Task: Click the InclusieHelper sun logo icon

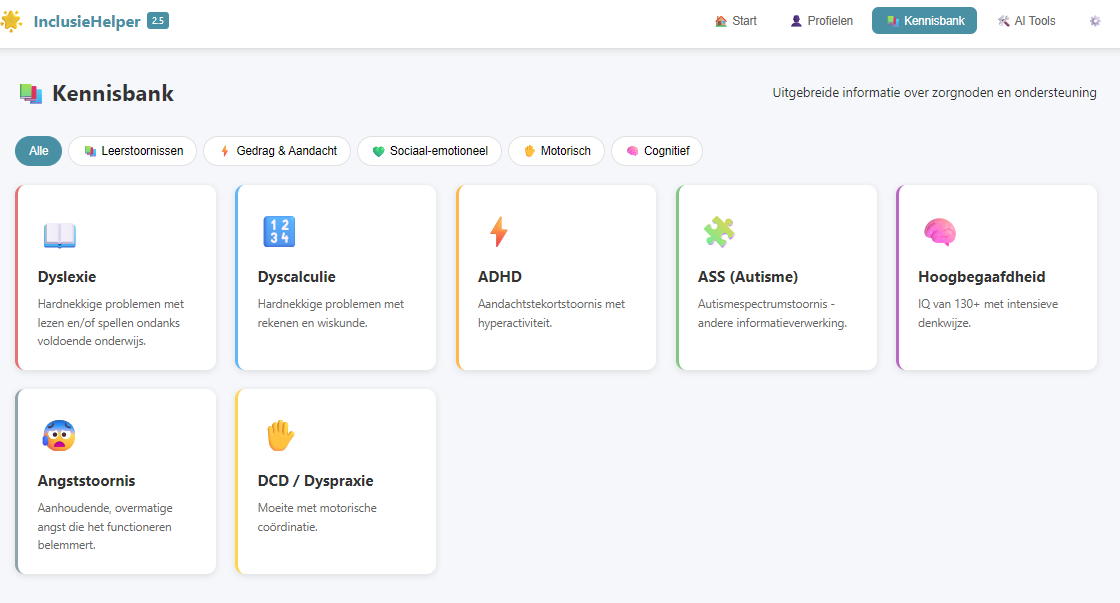Action: tap(11, 21)
